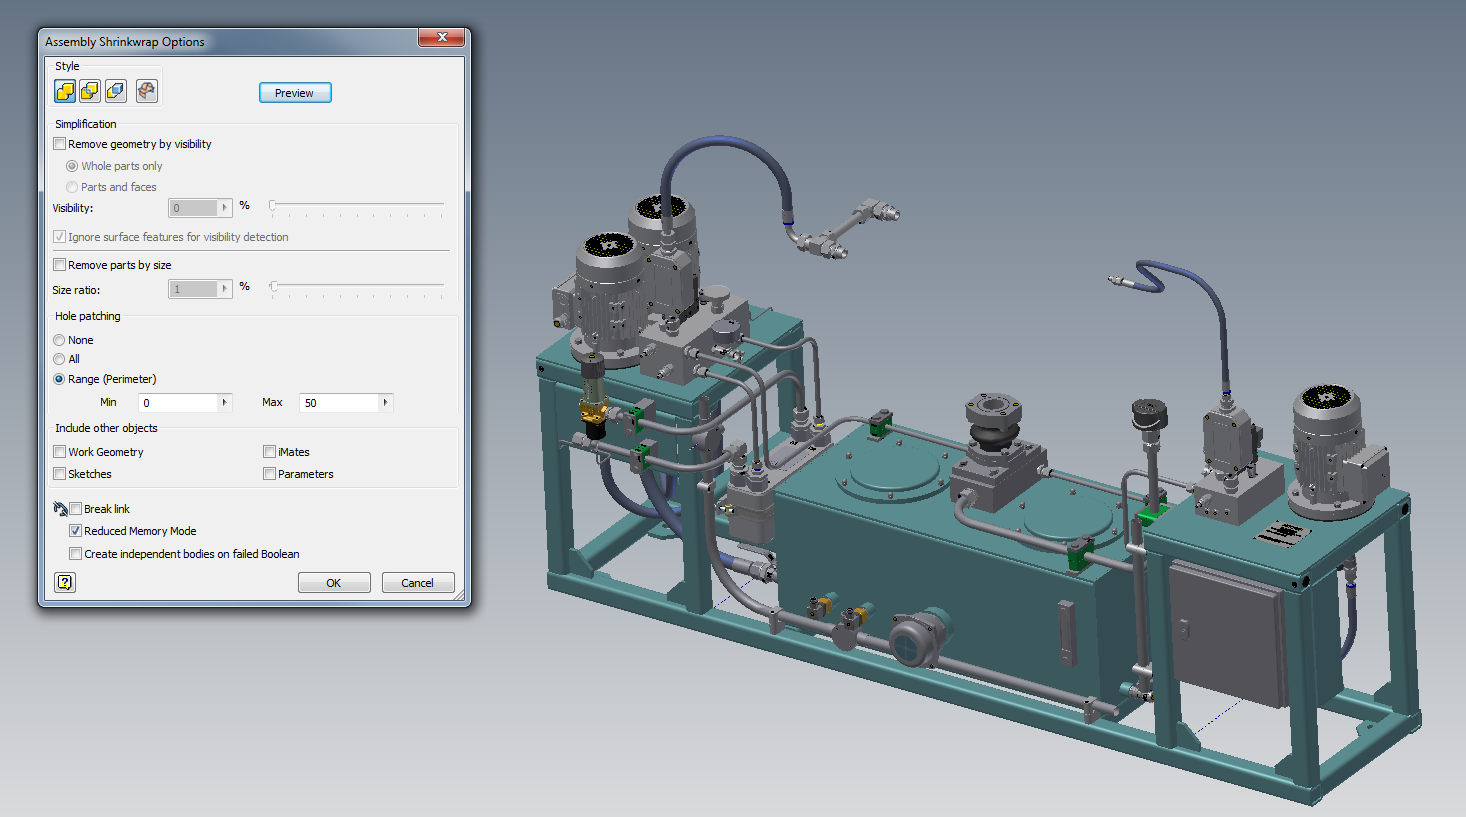
Task: Select single solid body merging seams style
Action: [65, 91]
